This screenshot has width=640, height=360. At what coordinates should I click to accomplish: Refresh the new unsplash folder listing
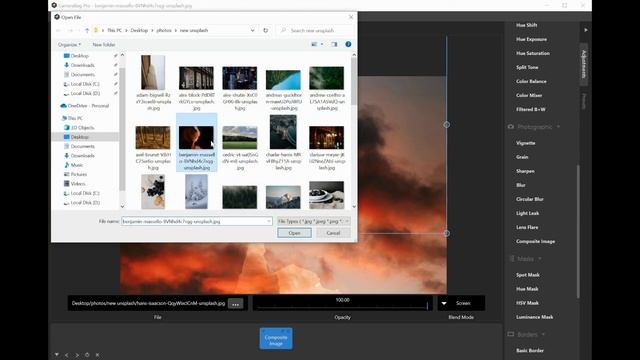point(266,31)
